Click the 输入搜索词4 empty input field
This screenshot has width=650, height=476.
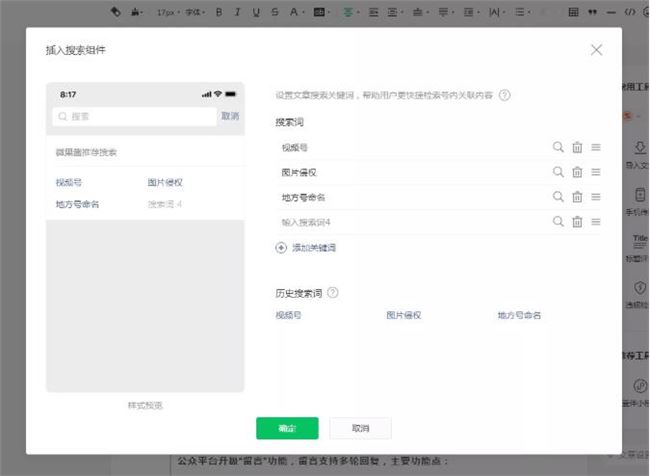pyautogui.click(x=412, y=222)
